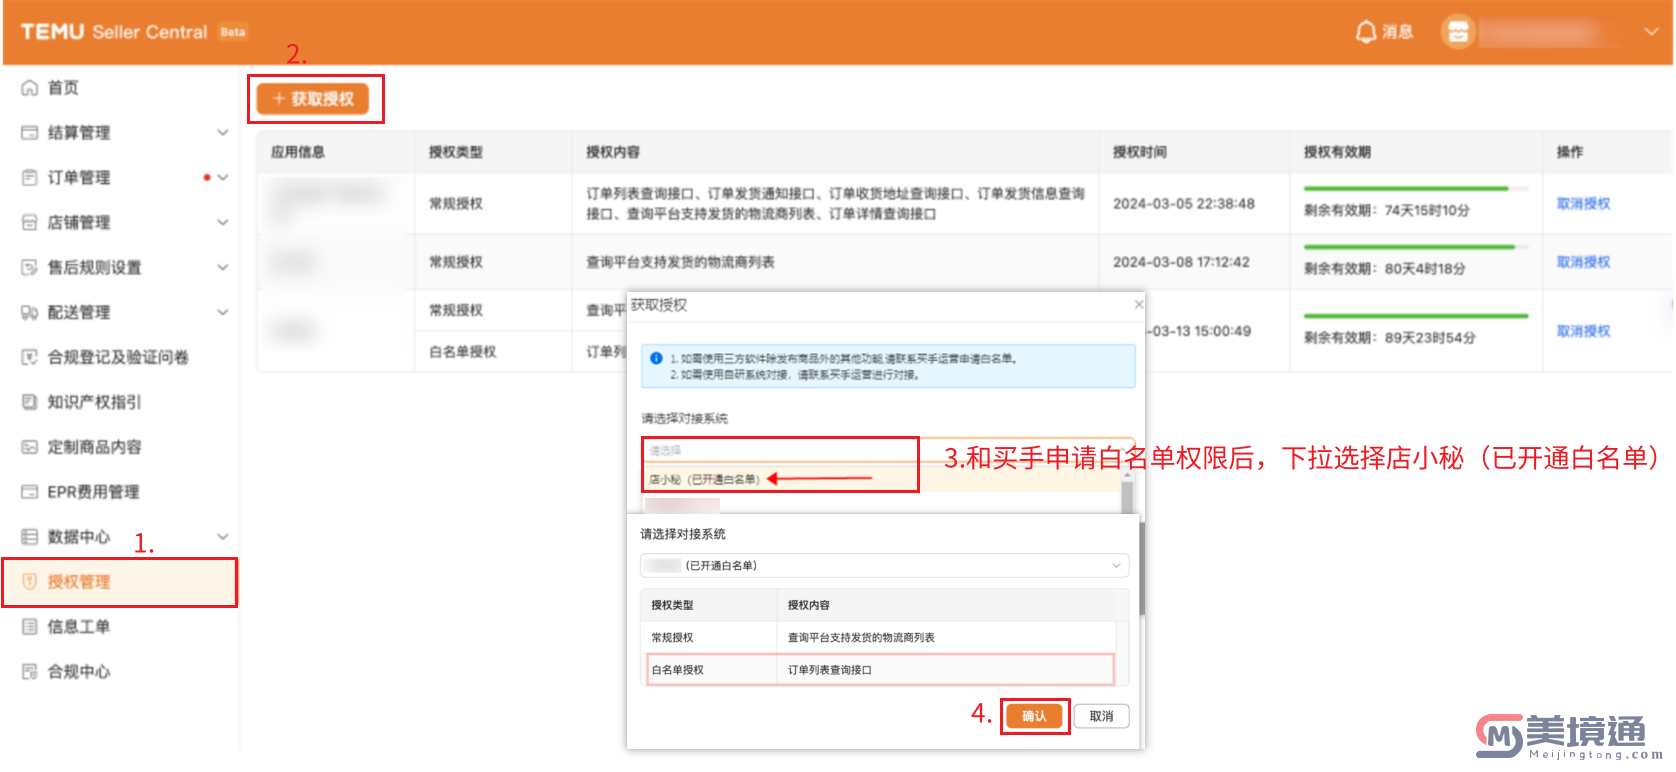
Task: Click the 首页 home icon in sidebar
Action: click(x=30, y=88)
